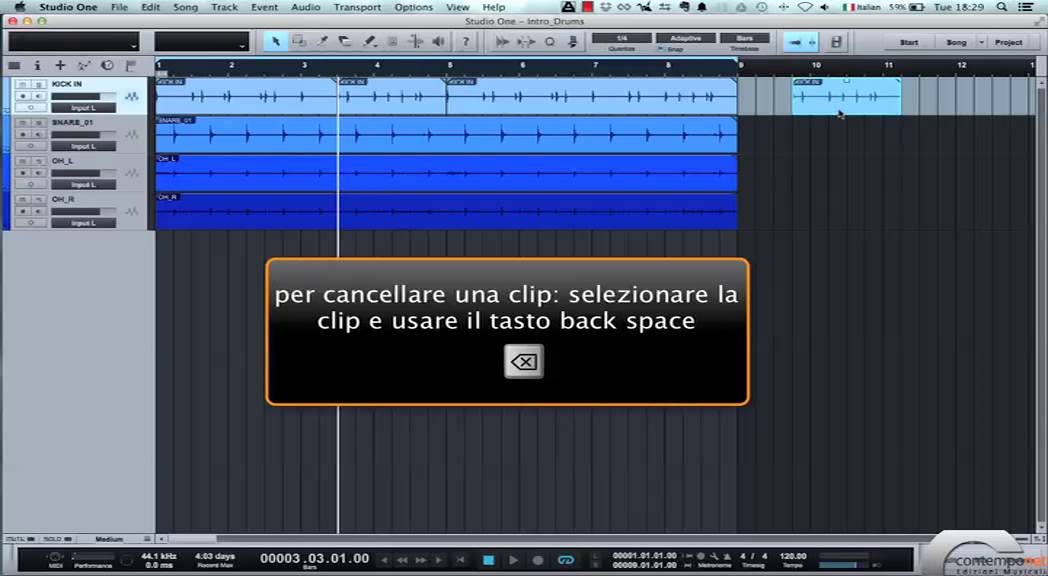The width and height of the screenshot is (1048, 576).
Task: Select the Eraser tool
Action: pos(345,41)
